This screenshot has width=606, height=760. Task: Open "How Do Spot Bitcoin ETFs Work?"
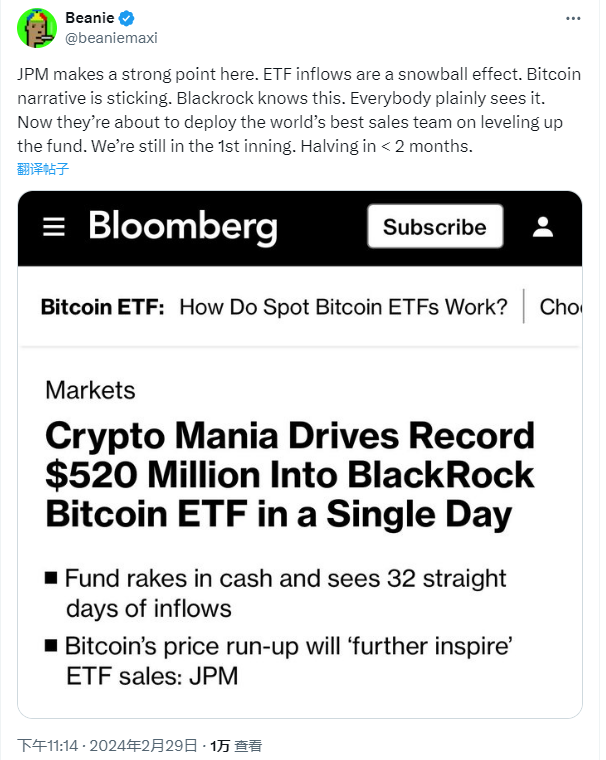tap(343, 307)
